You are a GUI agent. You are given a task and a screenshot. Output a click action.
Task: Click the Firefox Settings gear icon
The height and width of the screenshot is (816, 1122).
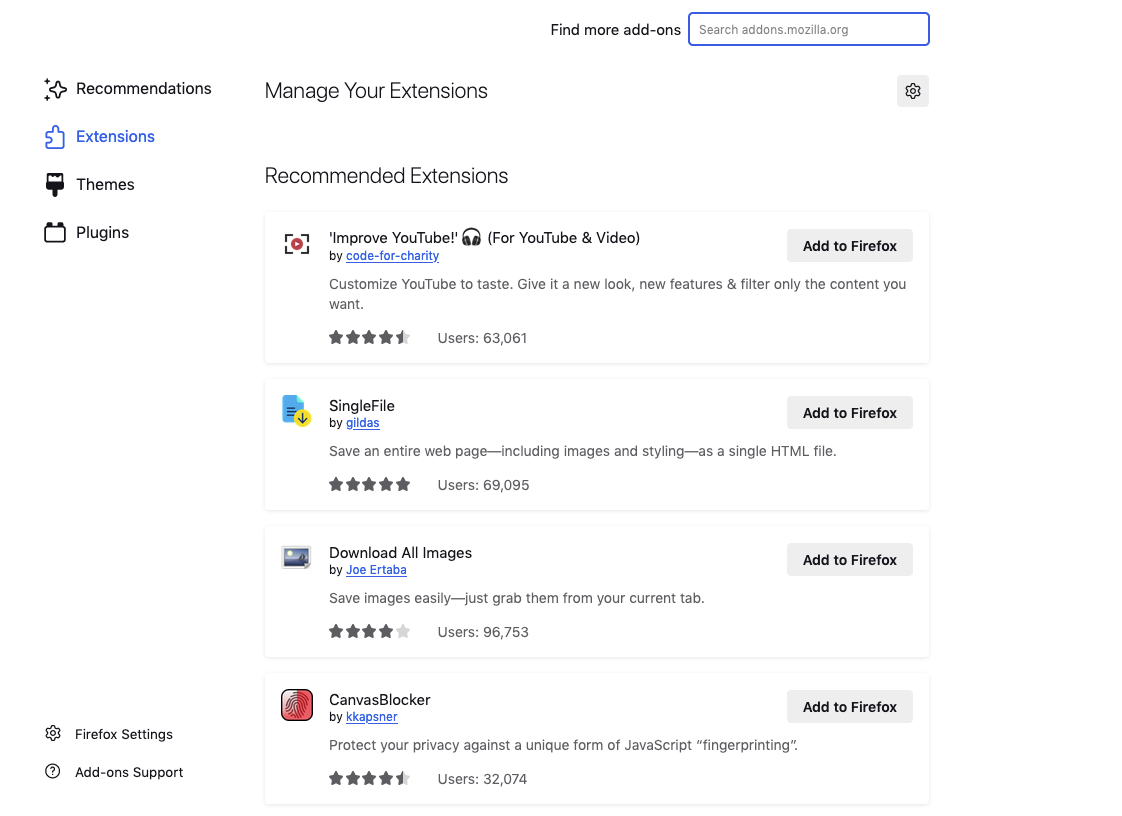click(x=53, y=734)
